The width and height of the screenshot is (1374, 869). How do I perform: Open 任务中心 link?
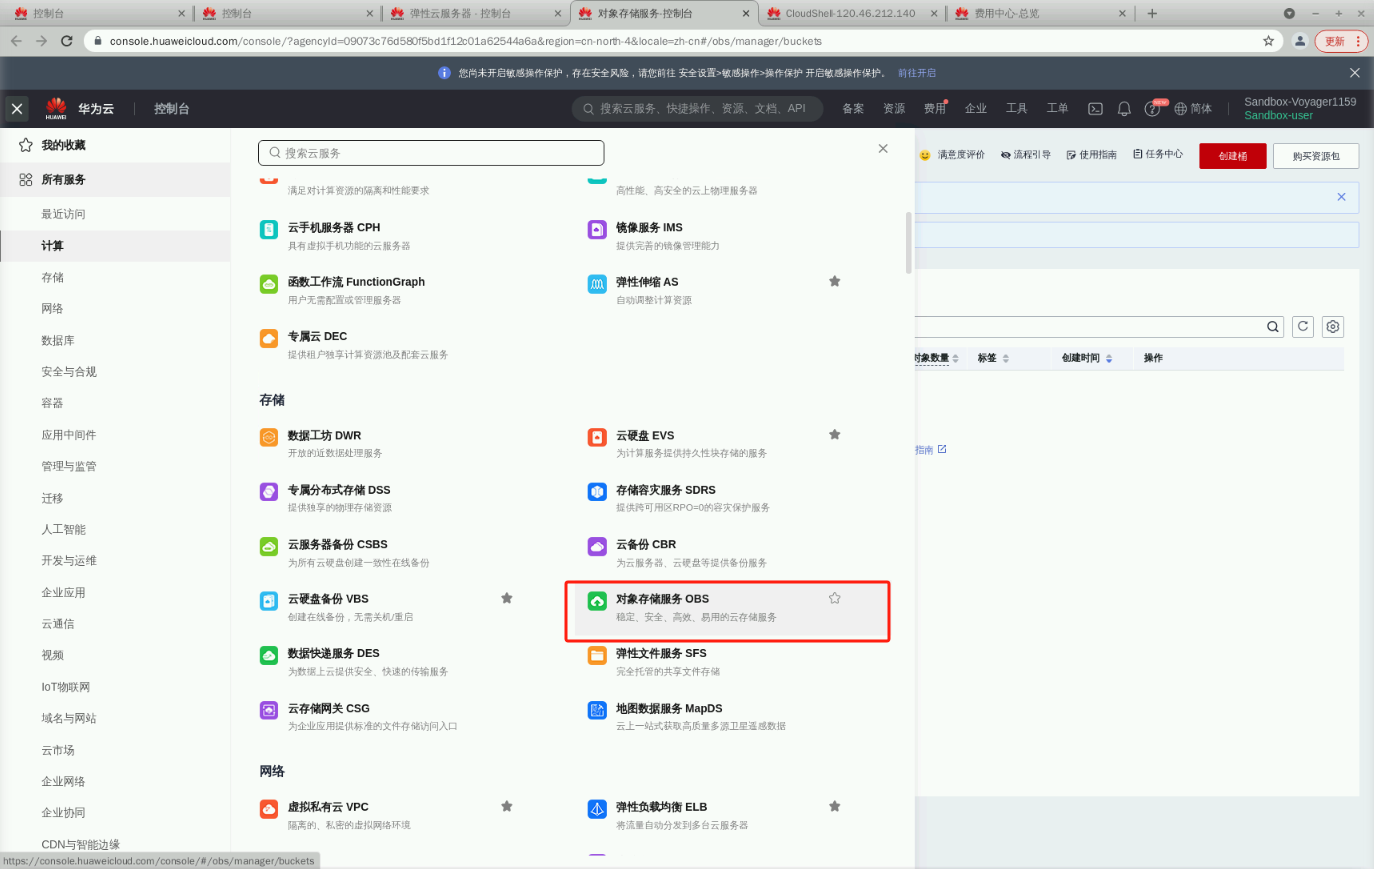(x=1158, y=155)
